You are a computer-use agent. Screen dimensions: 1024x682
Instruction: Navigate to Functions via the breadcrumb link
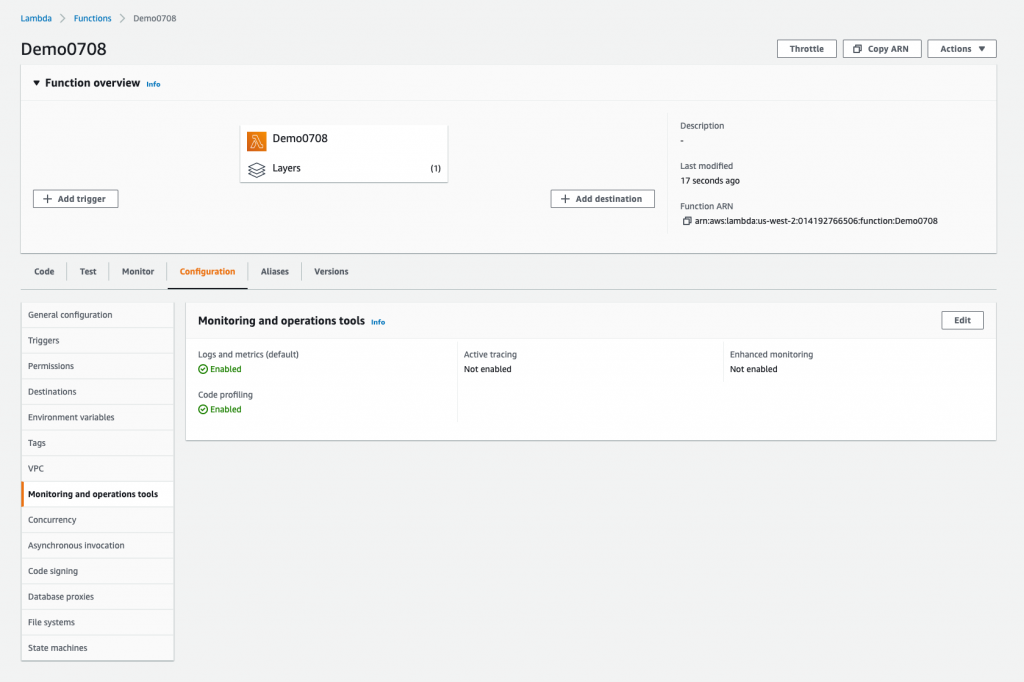pyautogui.click(x=92, y=17)
